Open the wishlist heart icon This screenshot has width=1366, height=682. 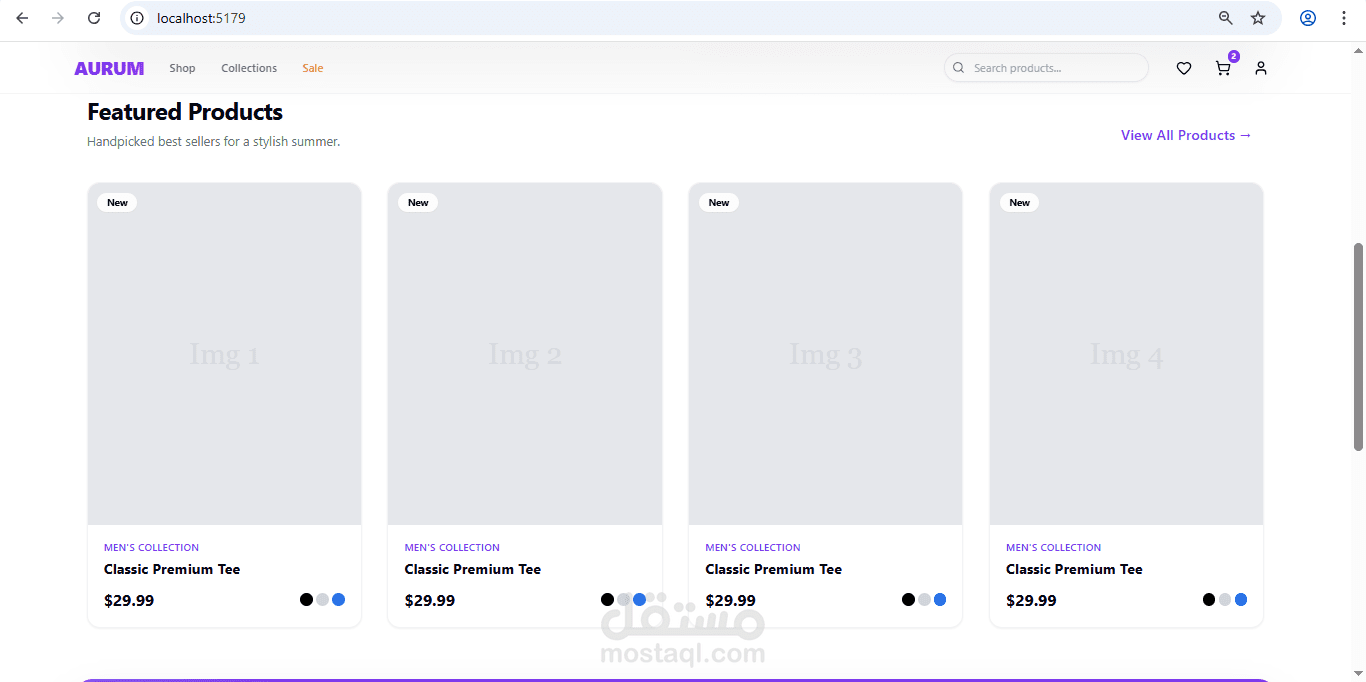1184,68
